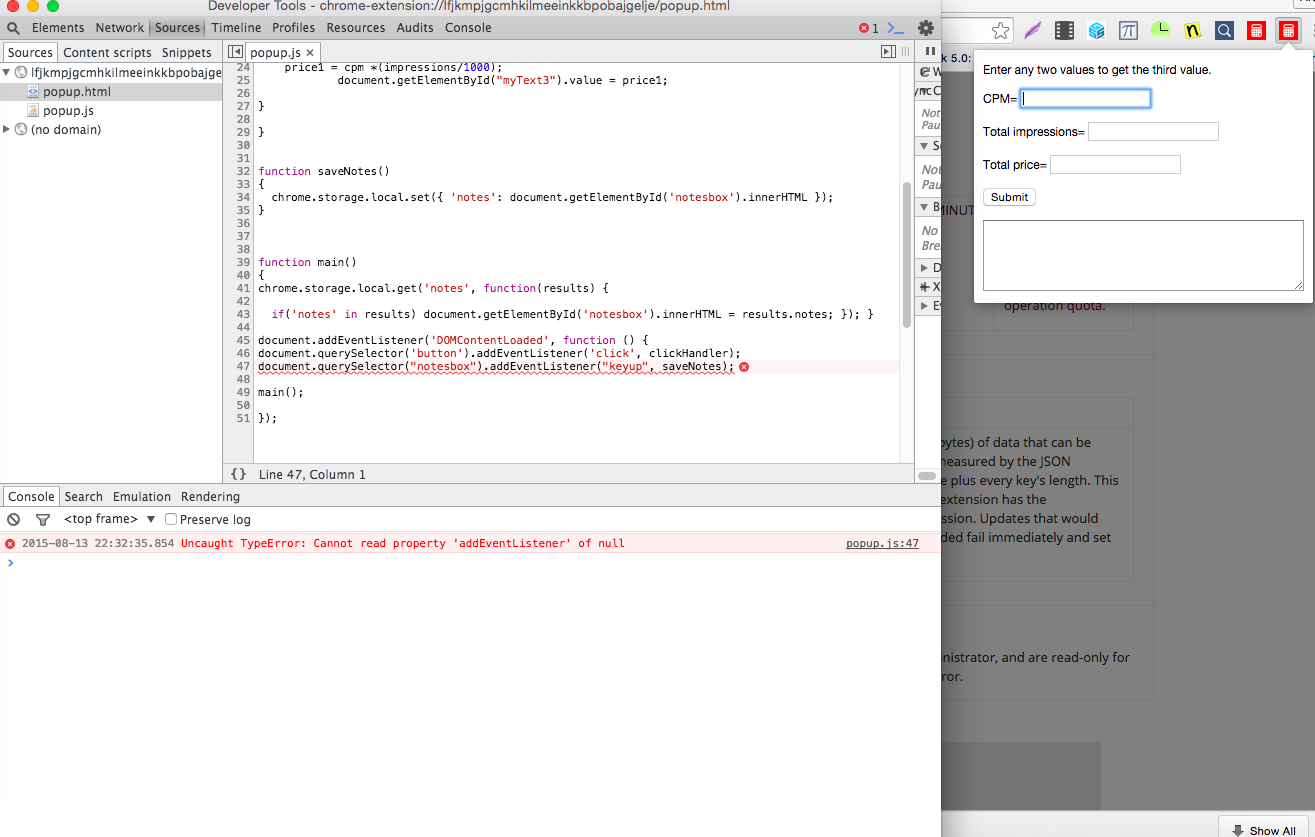This screenshot has width=1315, height=837.
Task: Switch to Content scripts navigator tab
Action: click(107, 52)
